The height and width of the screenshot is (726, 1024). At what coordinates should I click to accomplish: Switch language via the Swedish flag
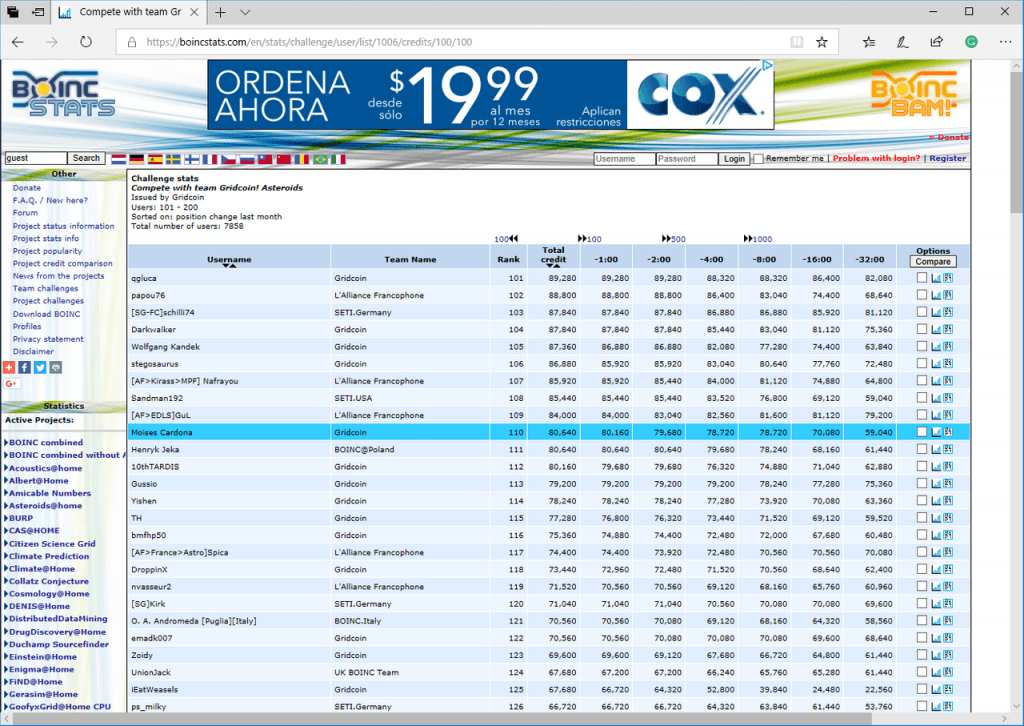[x=173, y=159]
